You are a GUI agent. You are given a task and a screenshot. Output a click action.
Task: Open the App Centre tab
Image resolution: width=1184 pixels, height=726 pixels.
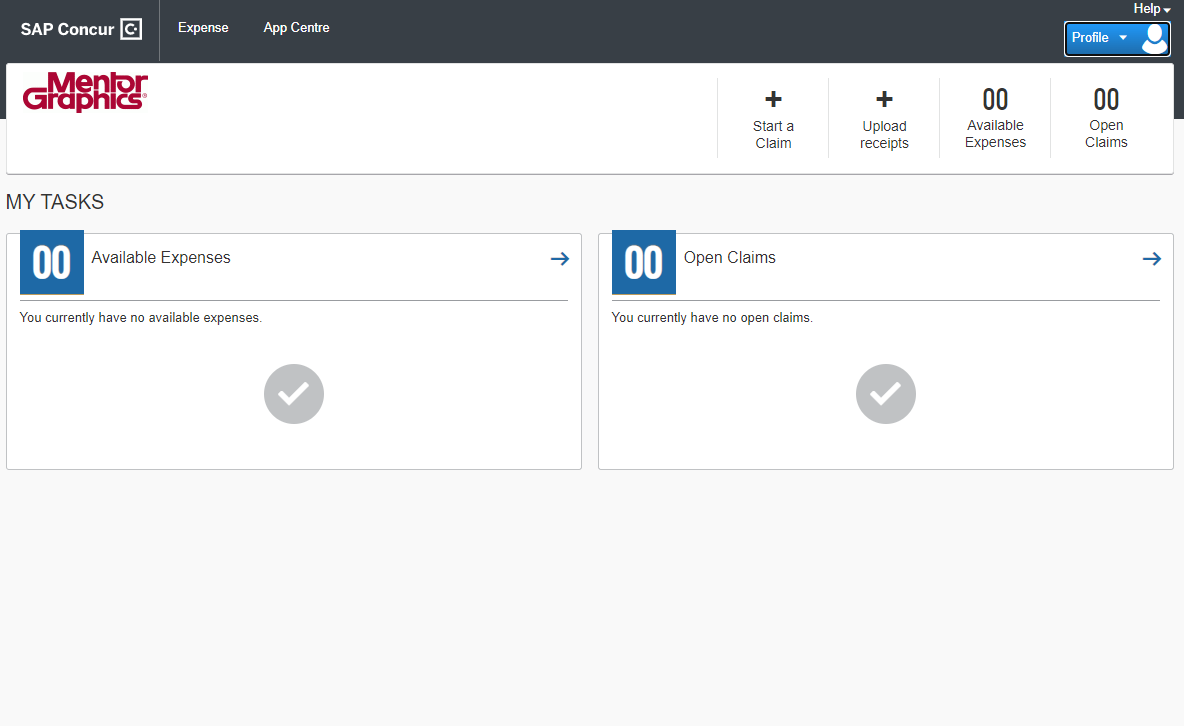coord(296,28)
